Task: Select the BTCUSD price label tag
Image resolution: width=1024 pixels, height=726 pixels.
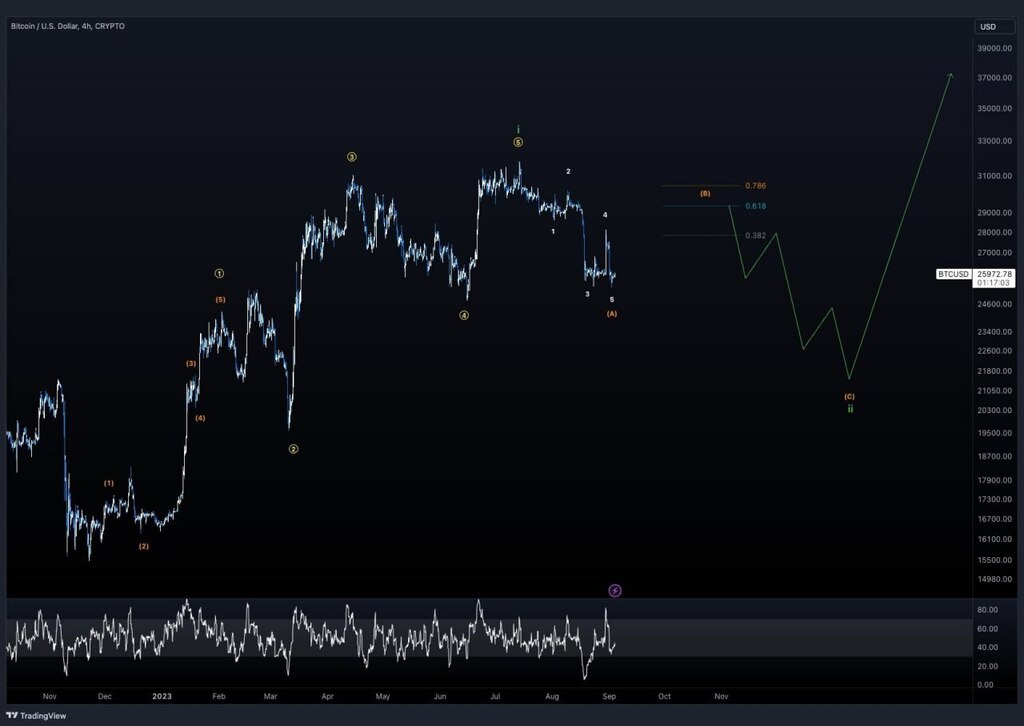Action: coord(953,274)
